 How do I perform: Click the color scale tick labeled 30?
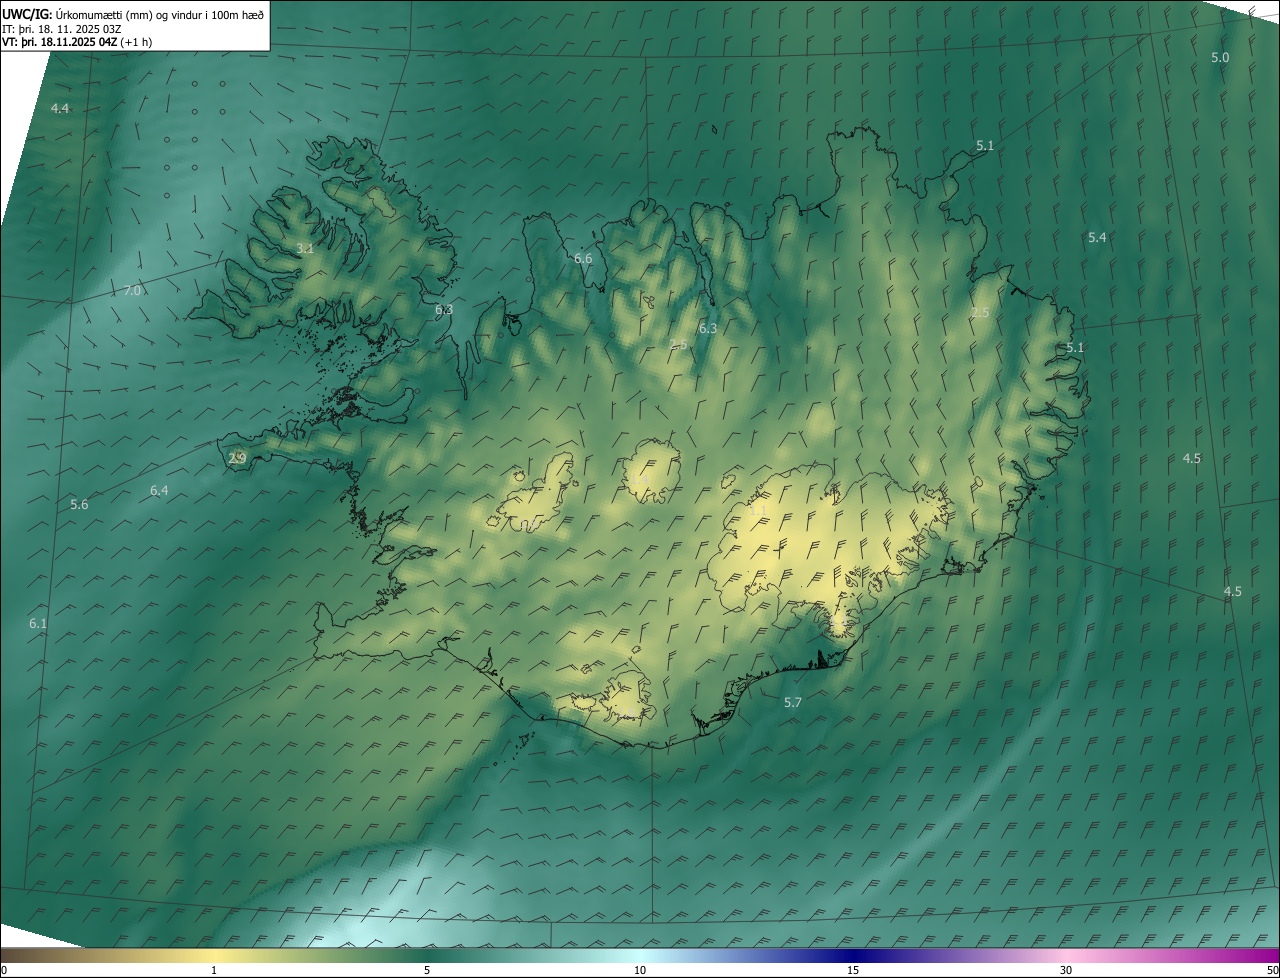coord(1066,970)
